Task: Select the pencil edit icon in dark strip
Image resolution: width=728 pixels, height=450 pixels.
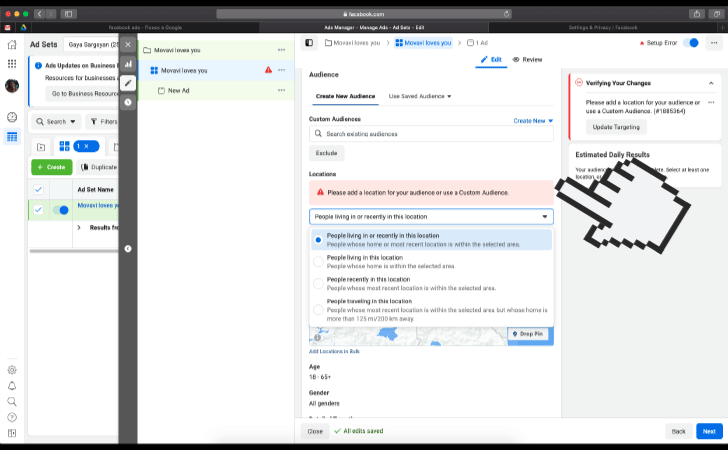Action: (x=128, y=83)
